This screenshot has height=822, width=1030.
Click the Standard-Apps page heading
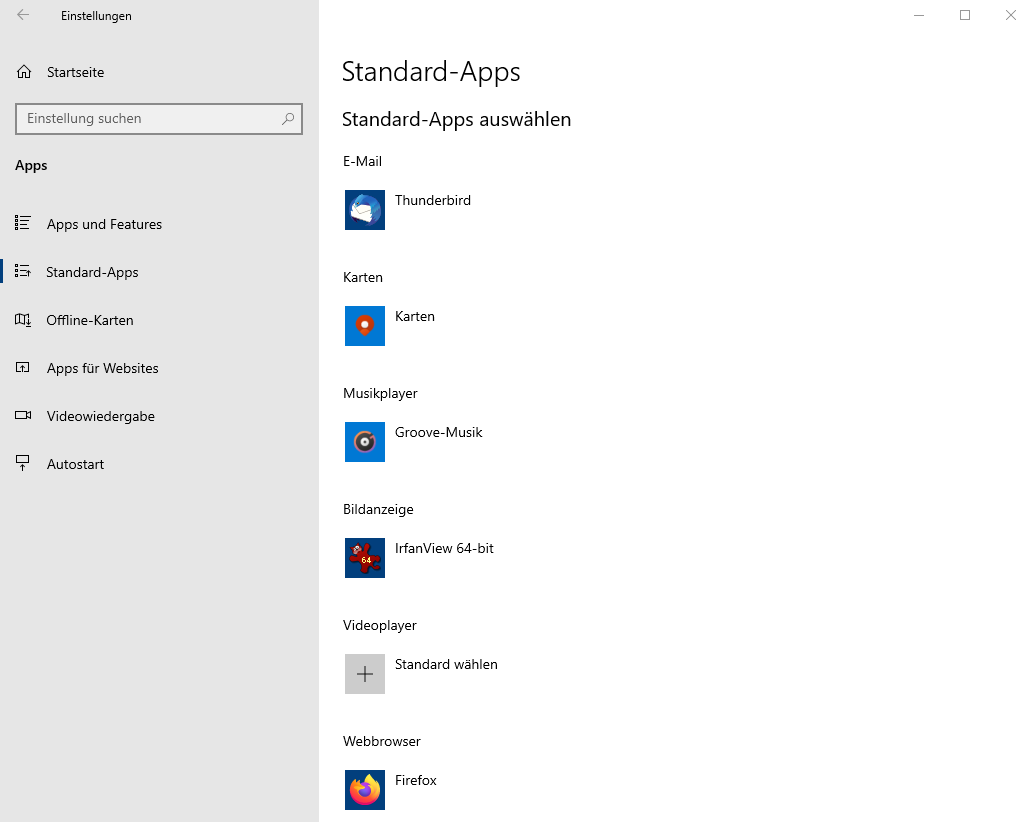click(431, 72)
